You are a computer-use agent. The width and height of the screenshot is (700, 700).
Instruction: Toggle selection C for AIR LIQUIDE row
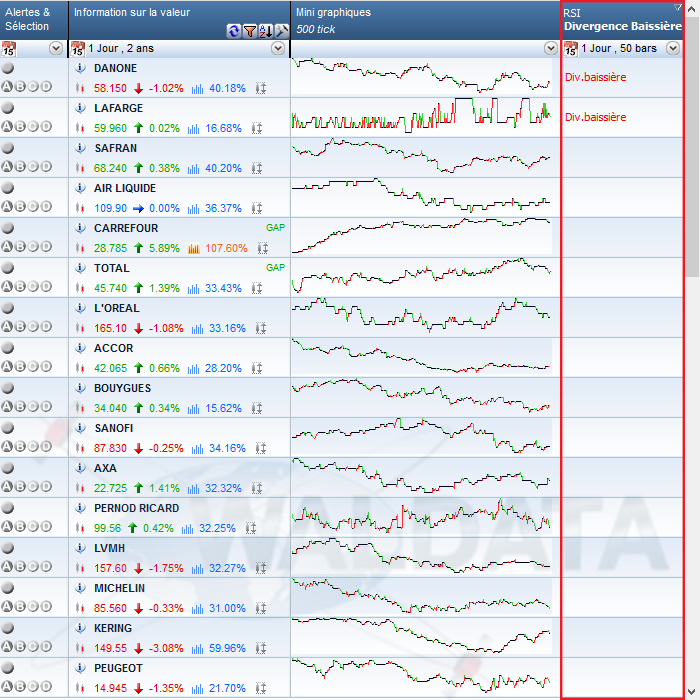33,206
